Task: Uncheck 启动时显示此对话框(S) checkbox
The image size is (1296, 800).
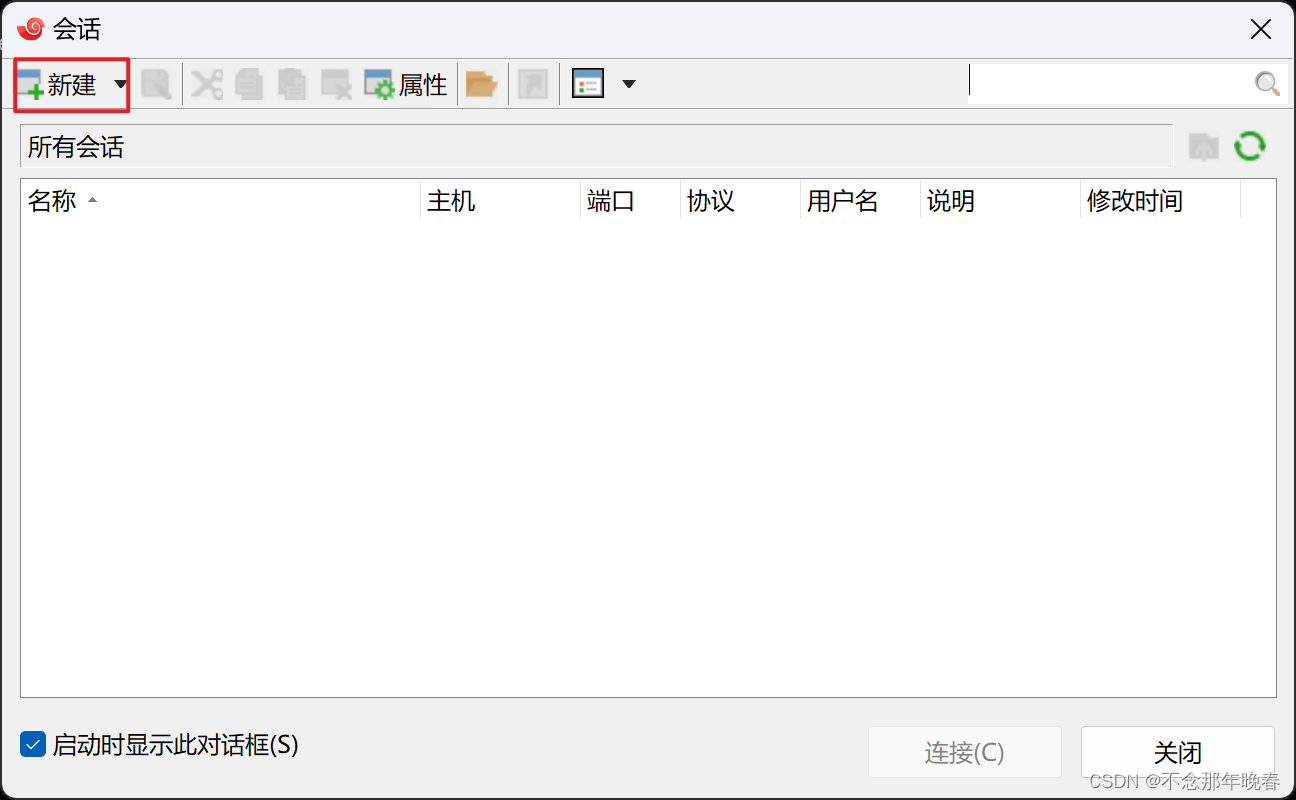Action: click(33, 745)
